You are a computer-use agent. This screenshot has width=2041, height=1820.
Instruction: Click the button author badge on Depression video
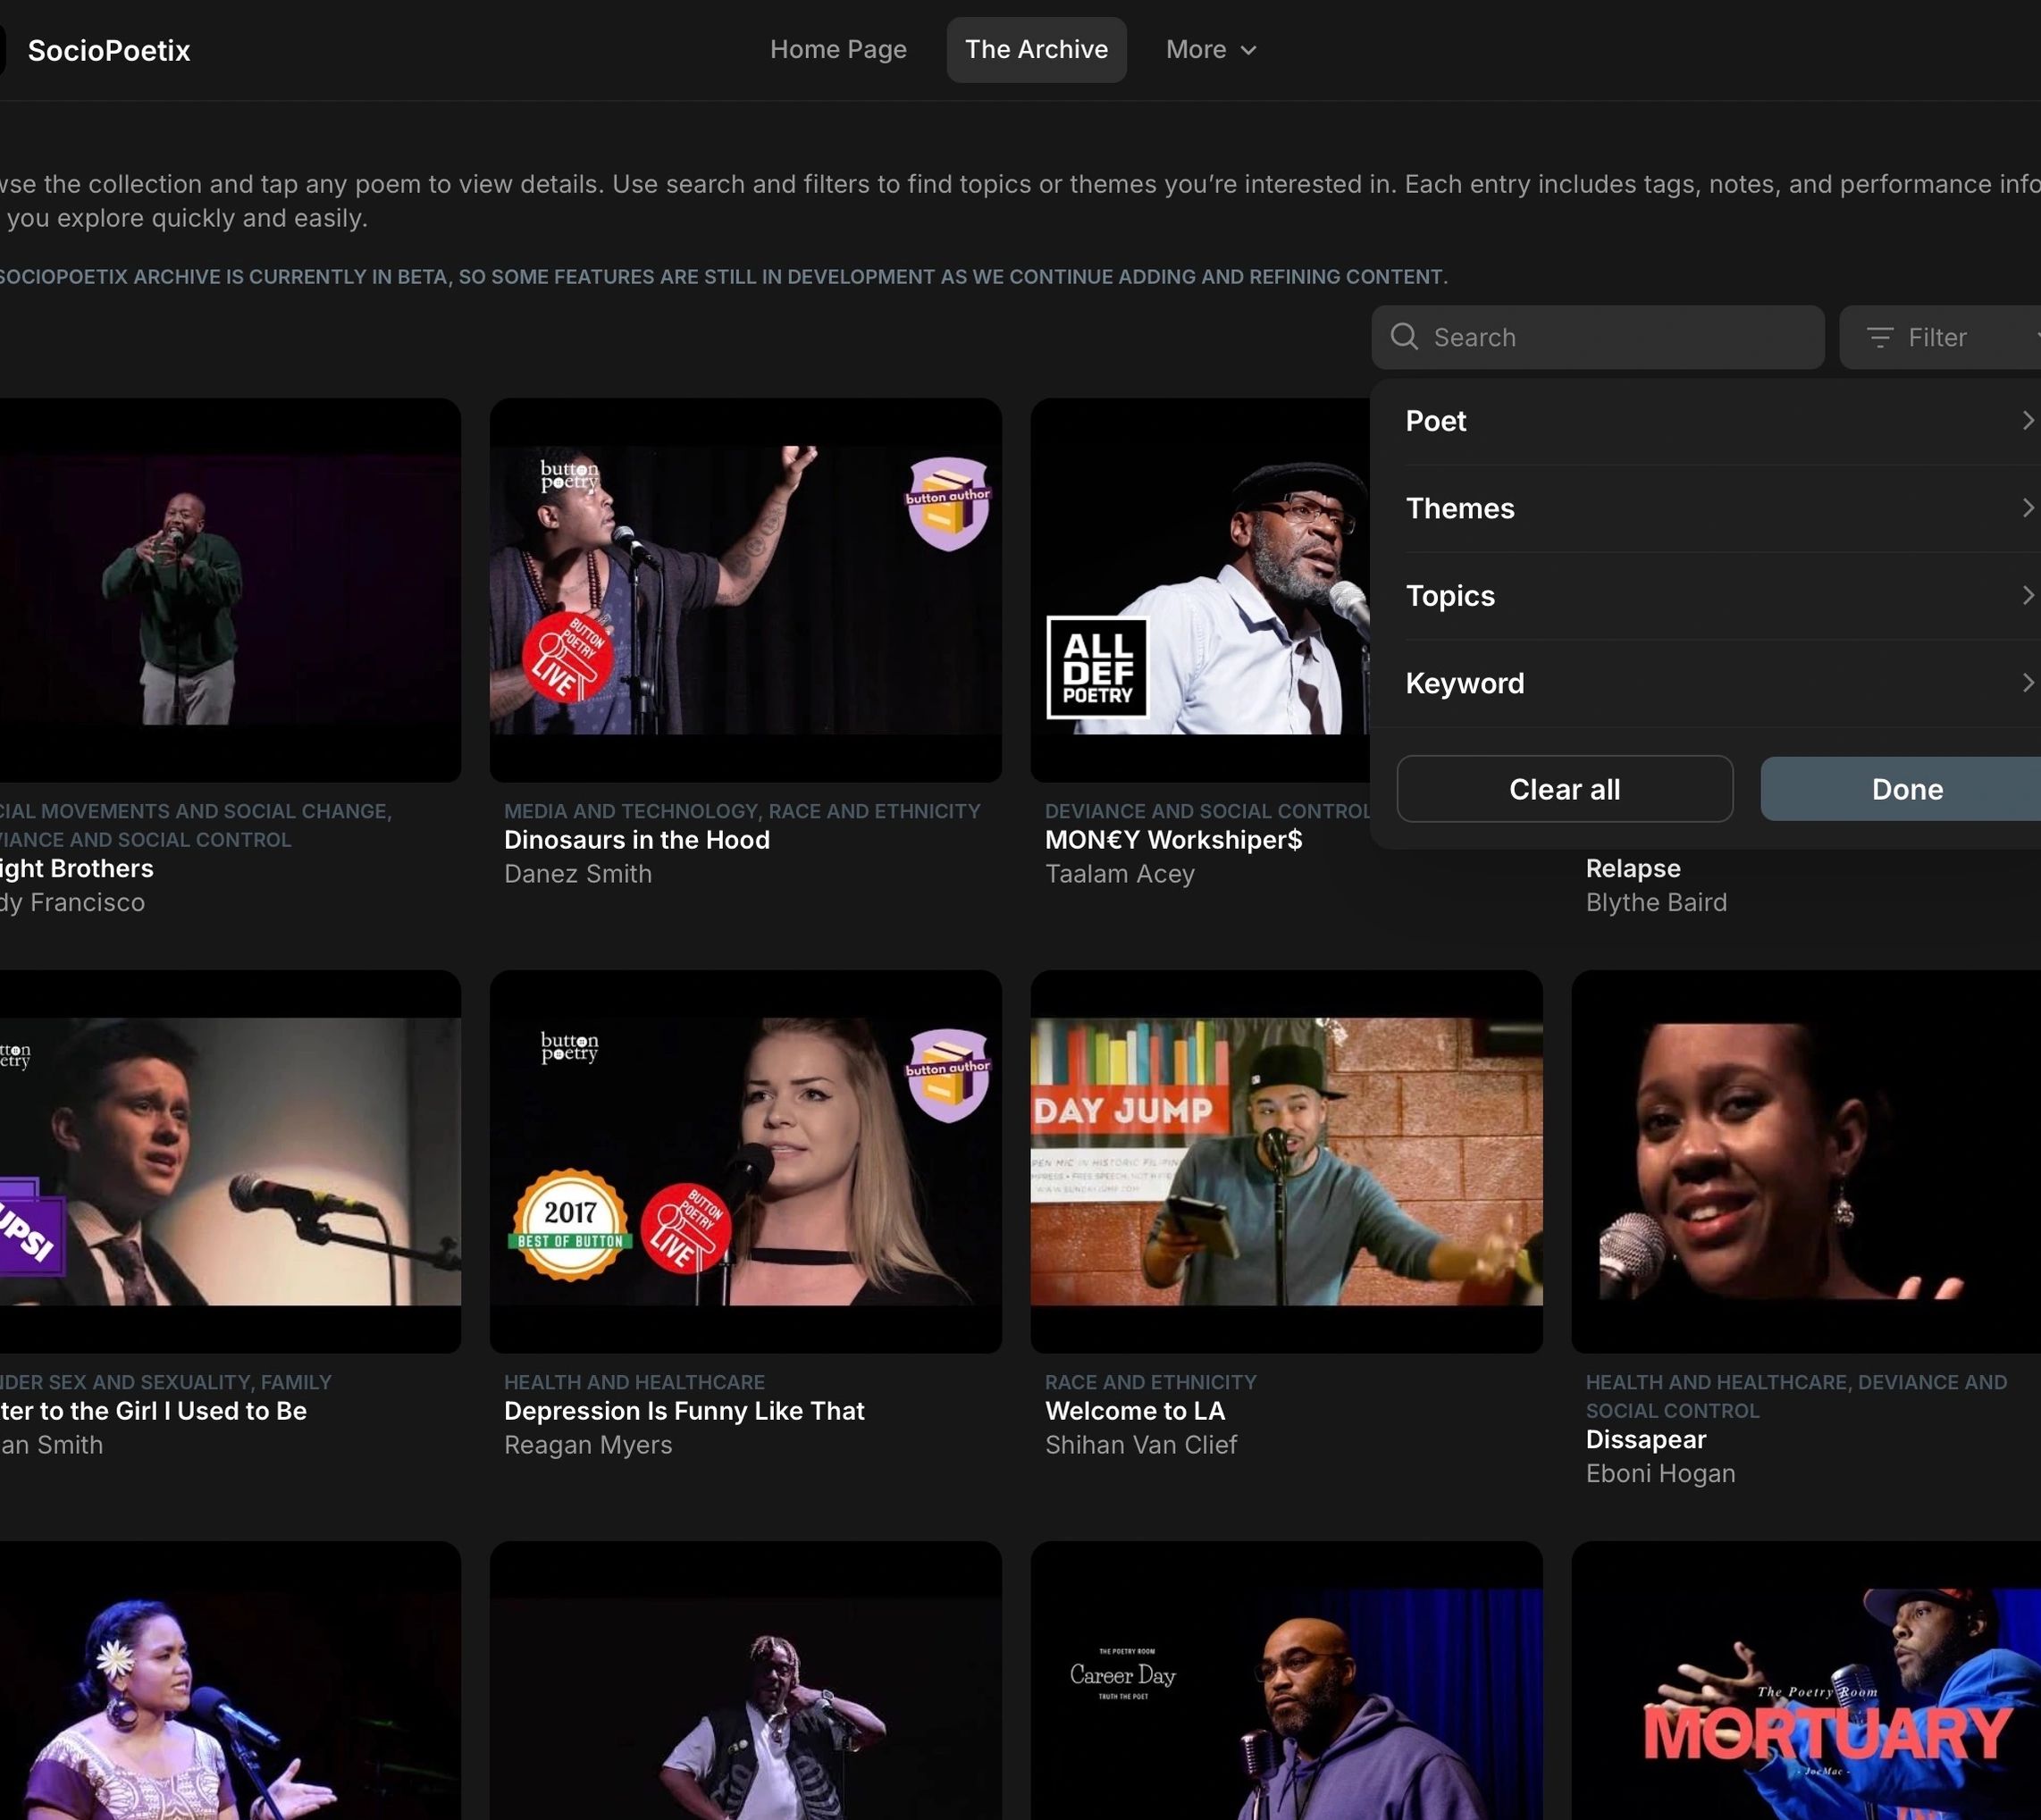pyautogui.click(x=948, y=1075)
